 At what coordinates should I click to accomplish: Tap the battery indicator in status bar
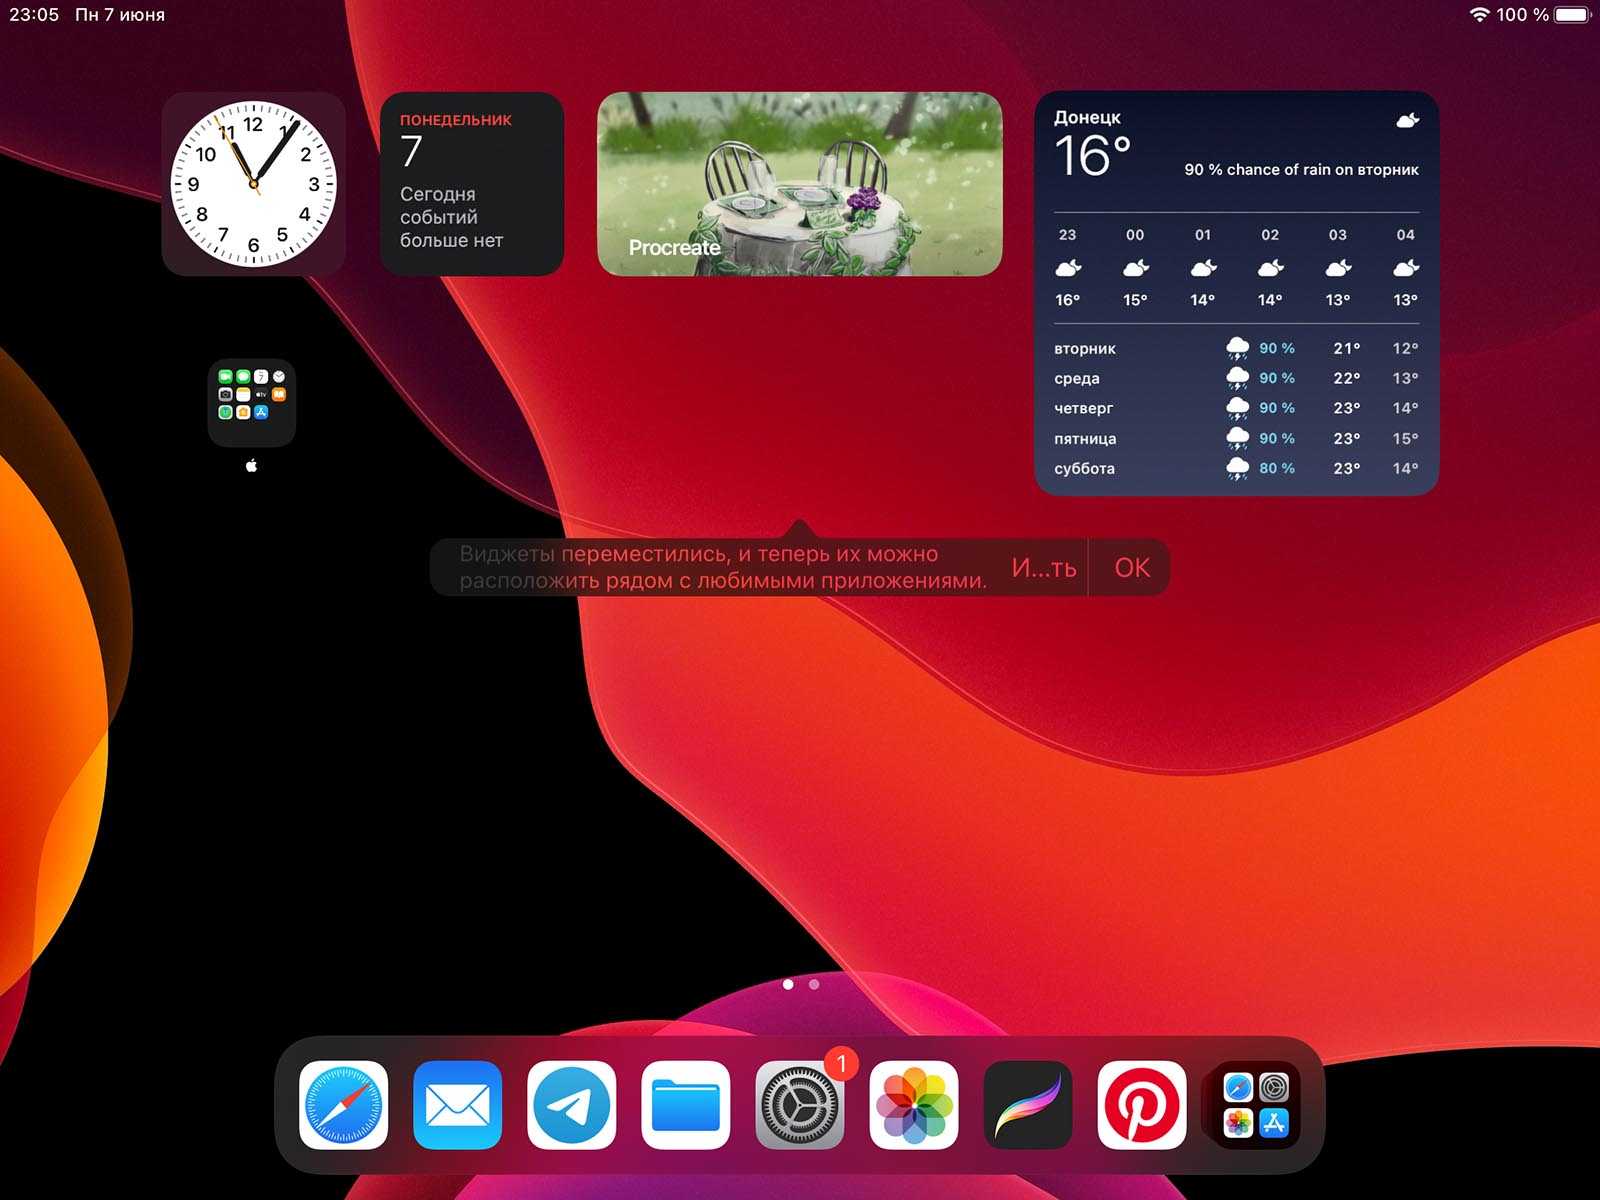click(1572, 15)
